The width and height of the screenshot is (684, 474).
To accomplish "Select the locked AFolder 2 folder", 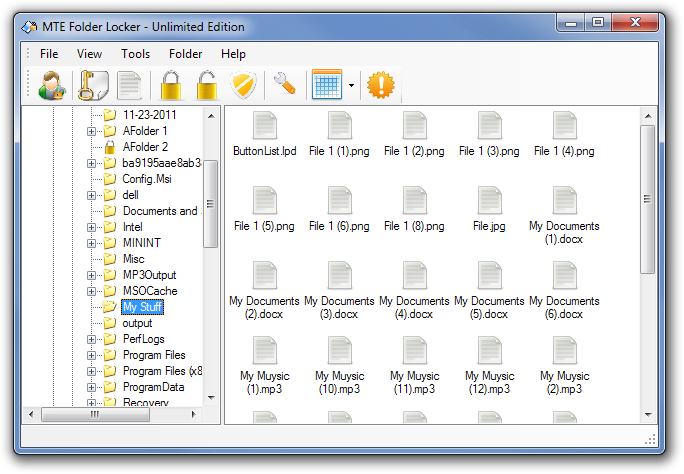I will pyautogui.click(x=145, y=147).
